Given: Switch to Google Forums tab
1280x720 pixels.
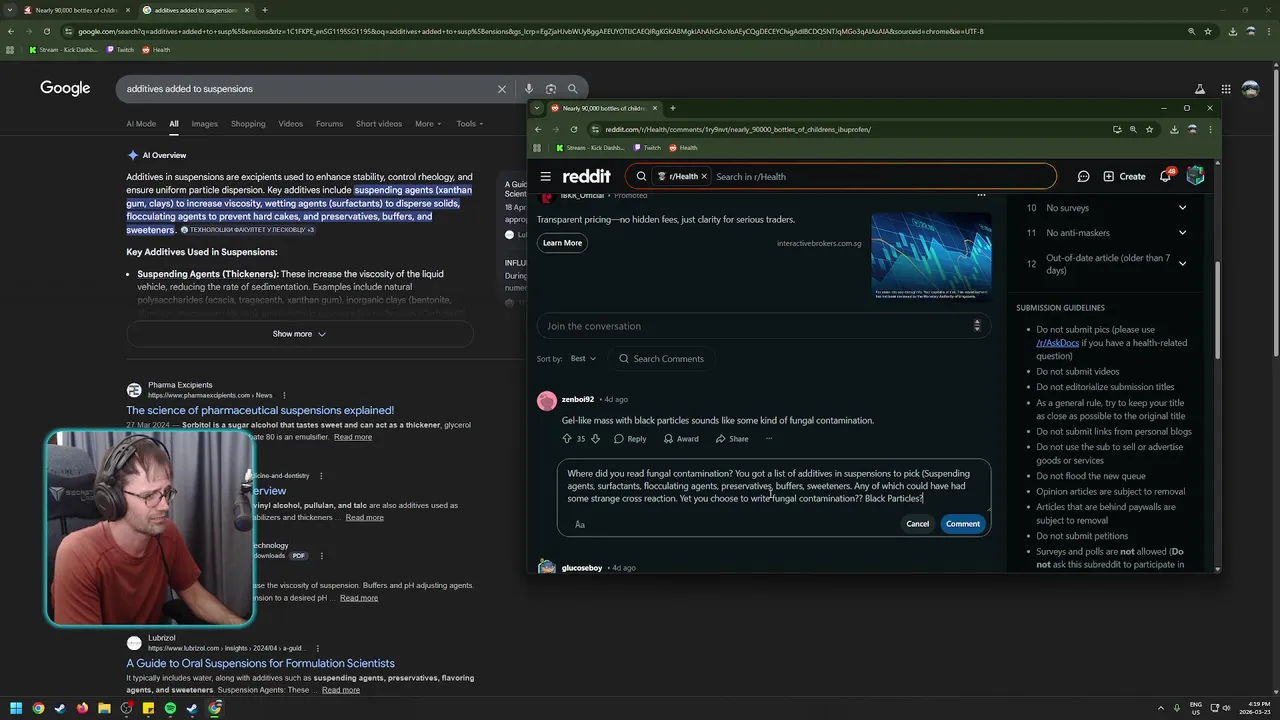Looking at the screenshot, I should tap(329, 124).
